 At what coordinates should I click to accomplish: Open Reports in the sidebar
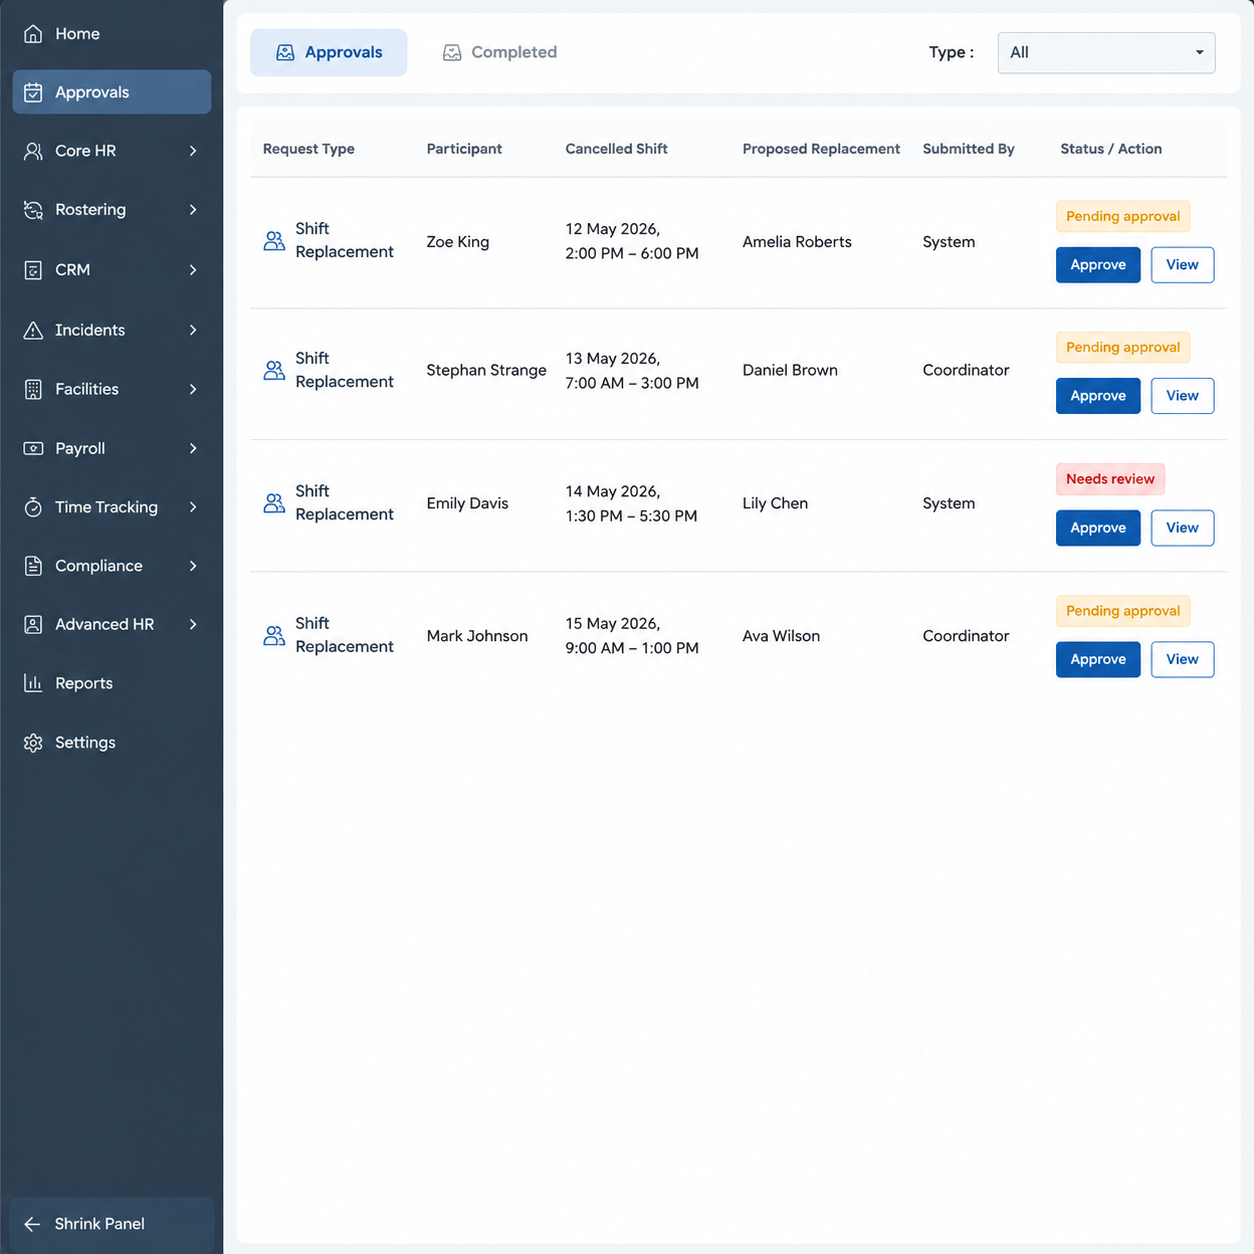(111, 683)
